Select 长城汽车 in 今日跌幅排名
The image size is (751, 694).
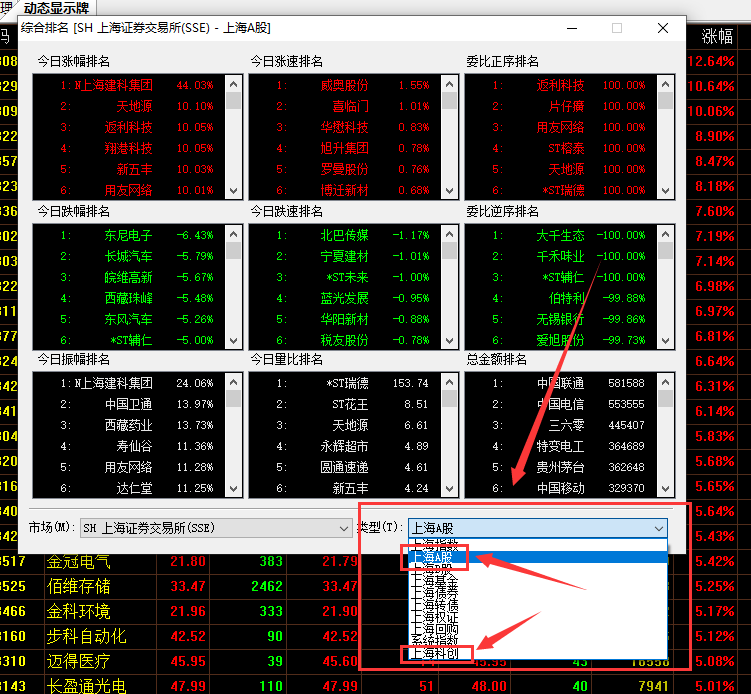[129, 256]
